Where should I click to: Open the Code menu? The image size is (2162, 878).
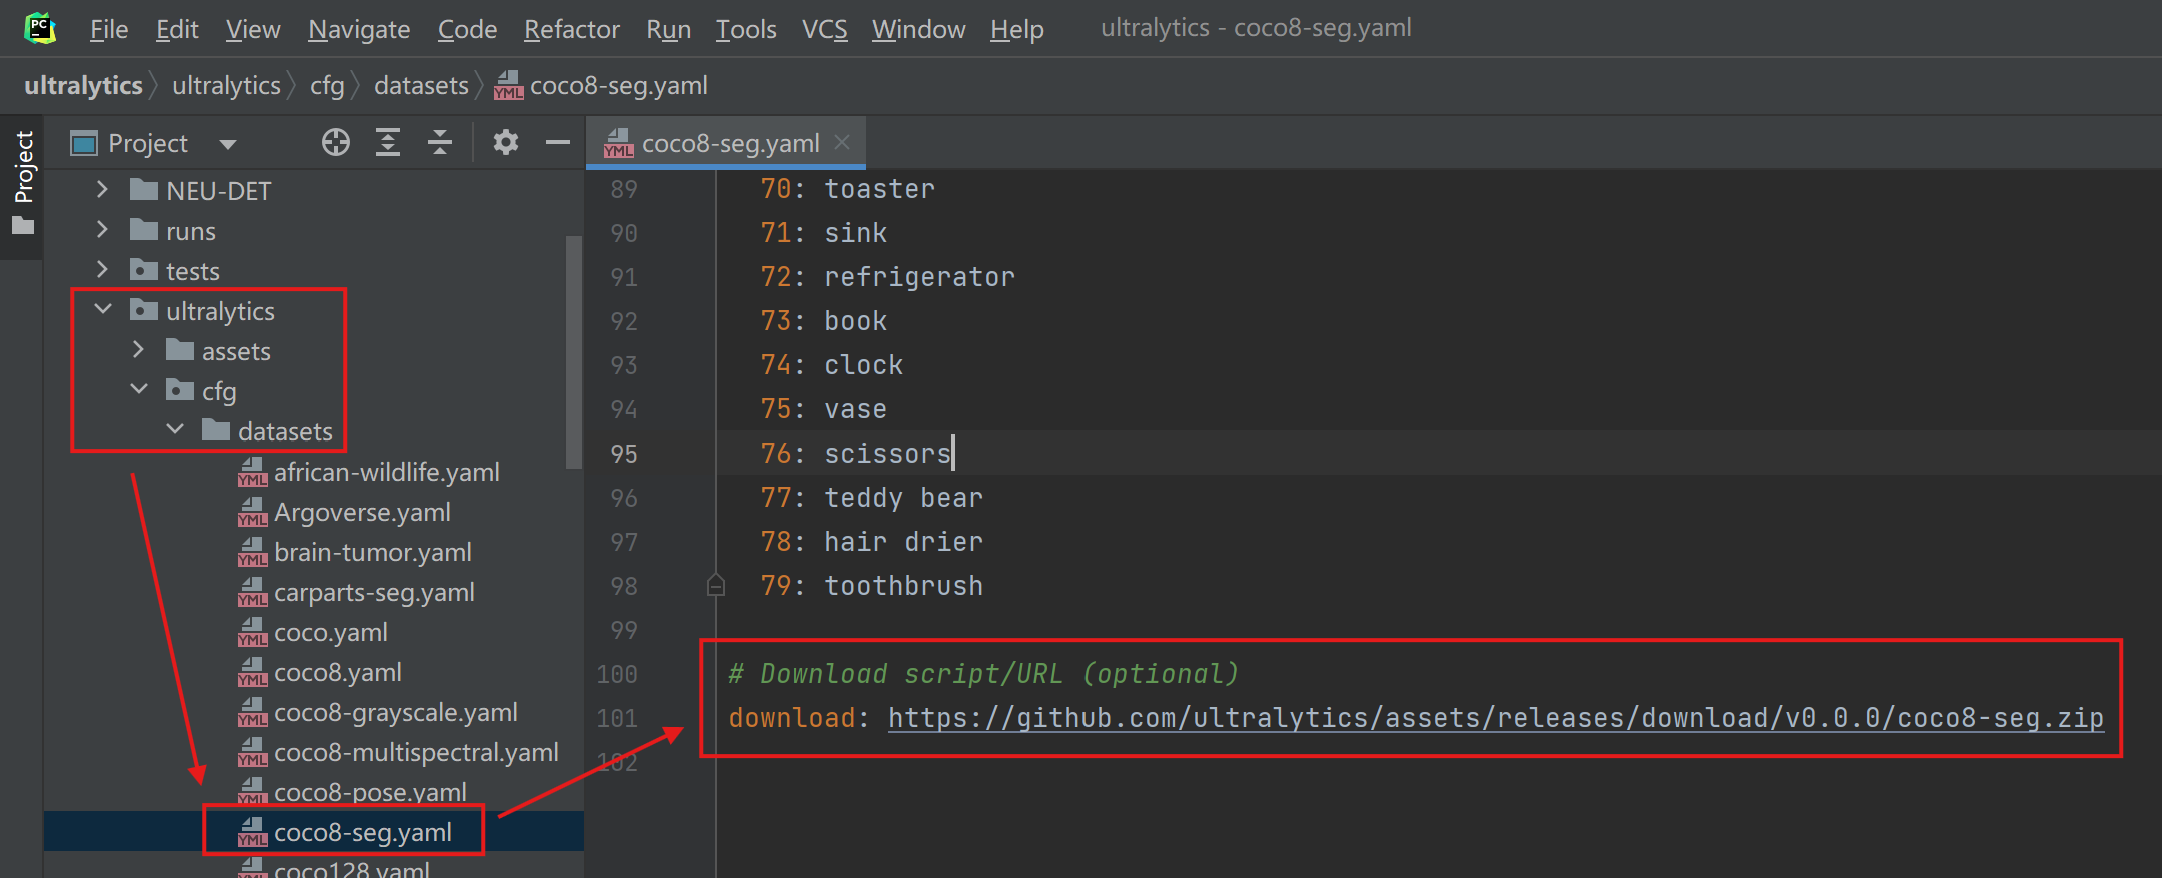pos(467,29)
